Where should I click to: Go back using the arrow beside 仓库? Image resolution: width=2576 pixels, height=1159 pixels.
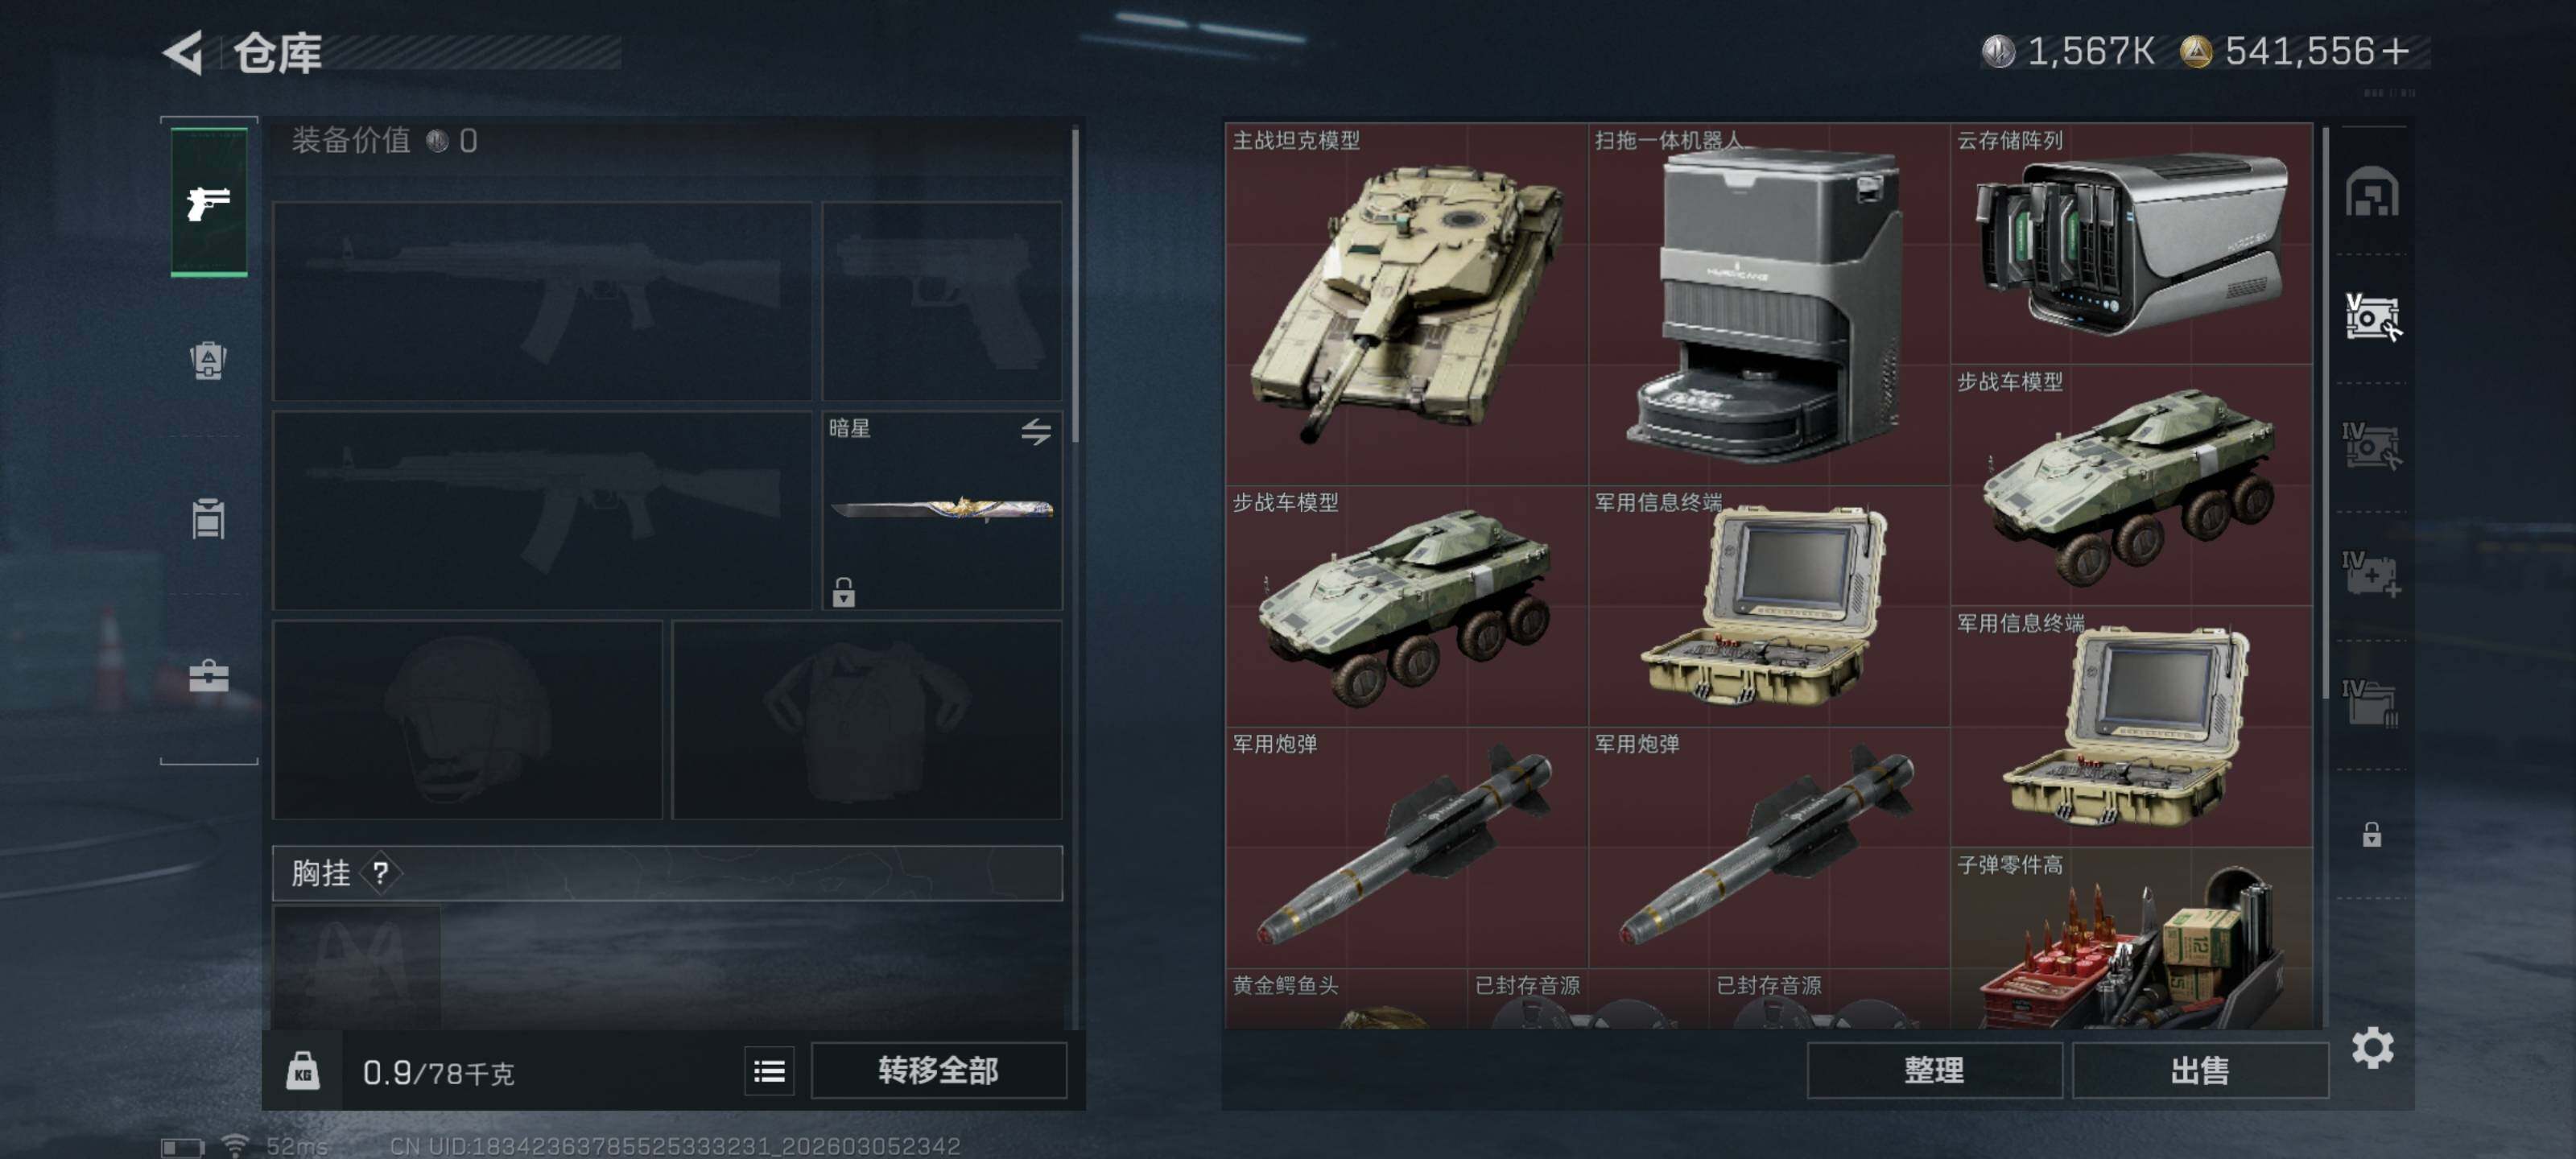click(184, 52)
